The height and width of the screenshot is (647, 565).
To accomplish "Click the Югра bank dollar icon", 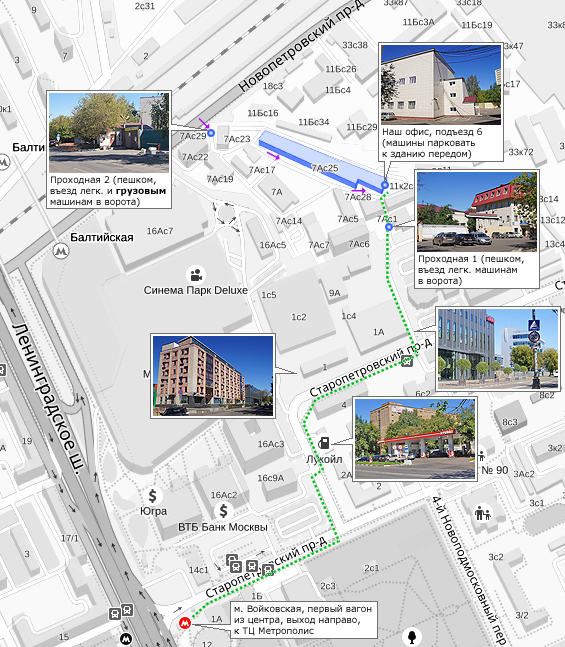I will tap(153, 495).
